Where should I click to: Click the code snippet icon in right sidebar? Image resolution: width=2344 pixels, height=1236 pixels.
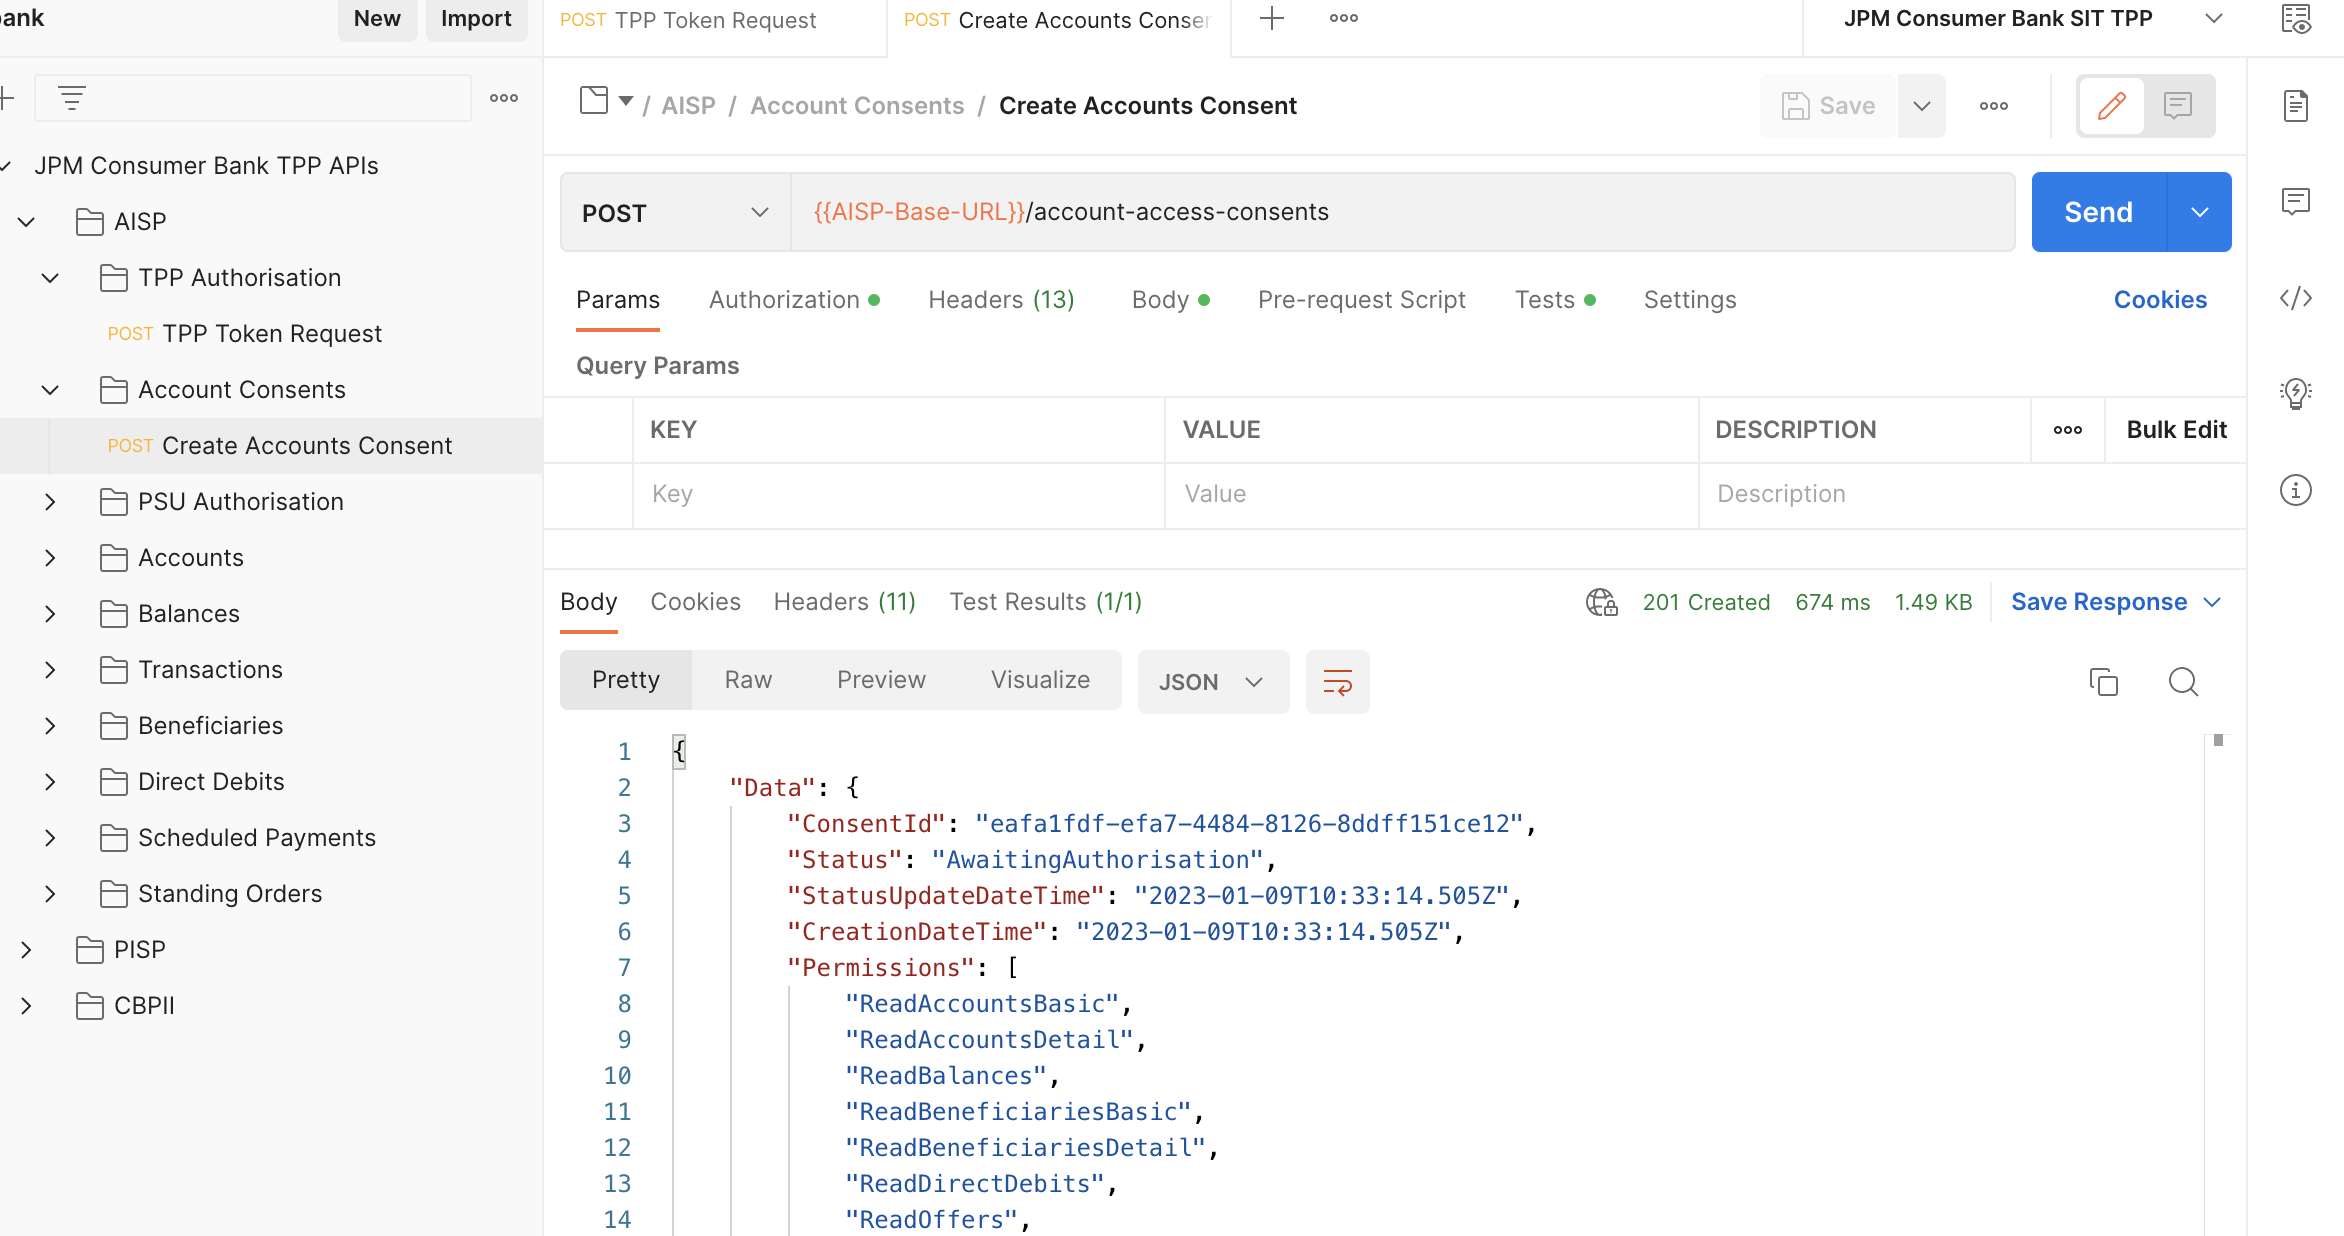point(2295,298)
